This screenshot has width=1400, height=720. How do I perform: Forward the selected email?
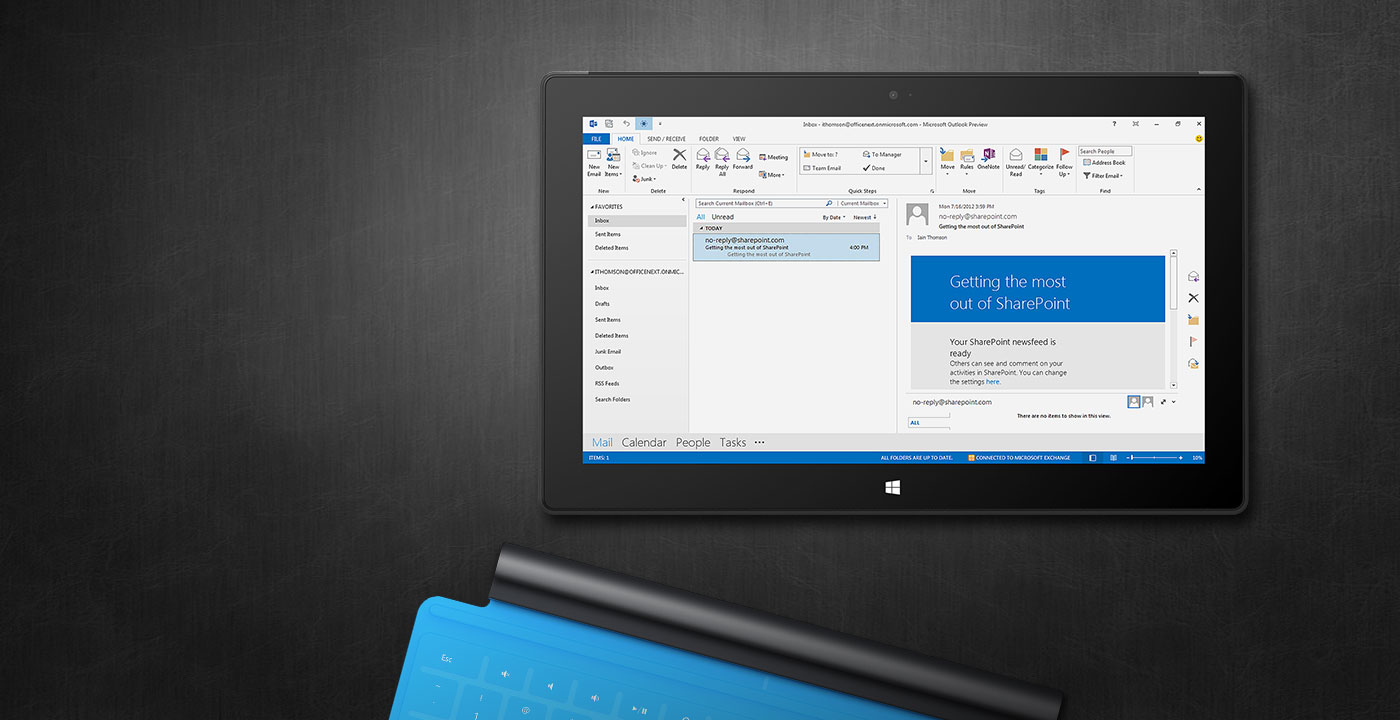743,159
